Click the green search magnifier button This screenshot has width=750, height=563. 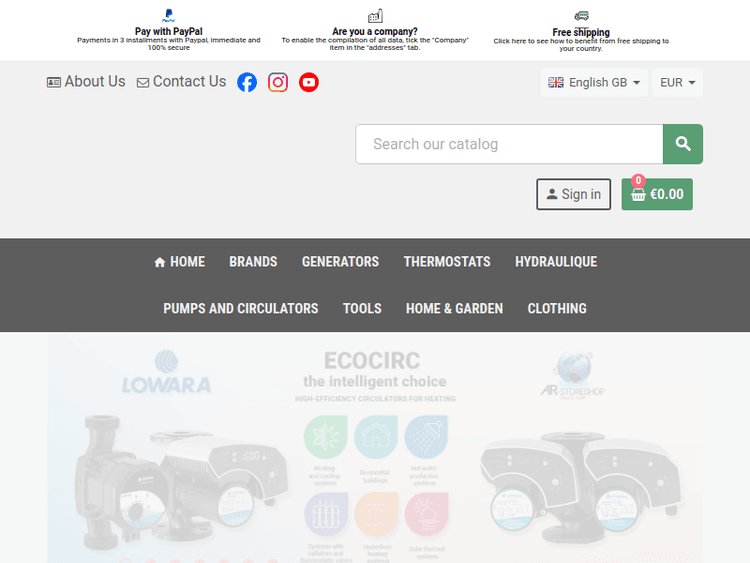(683, 144)
